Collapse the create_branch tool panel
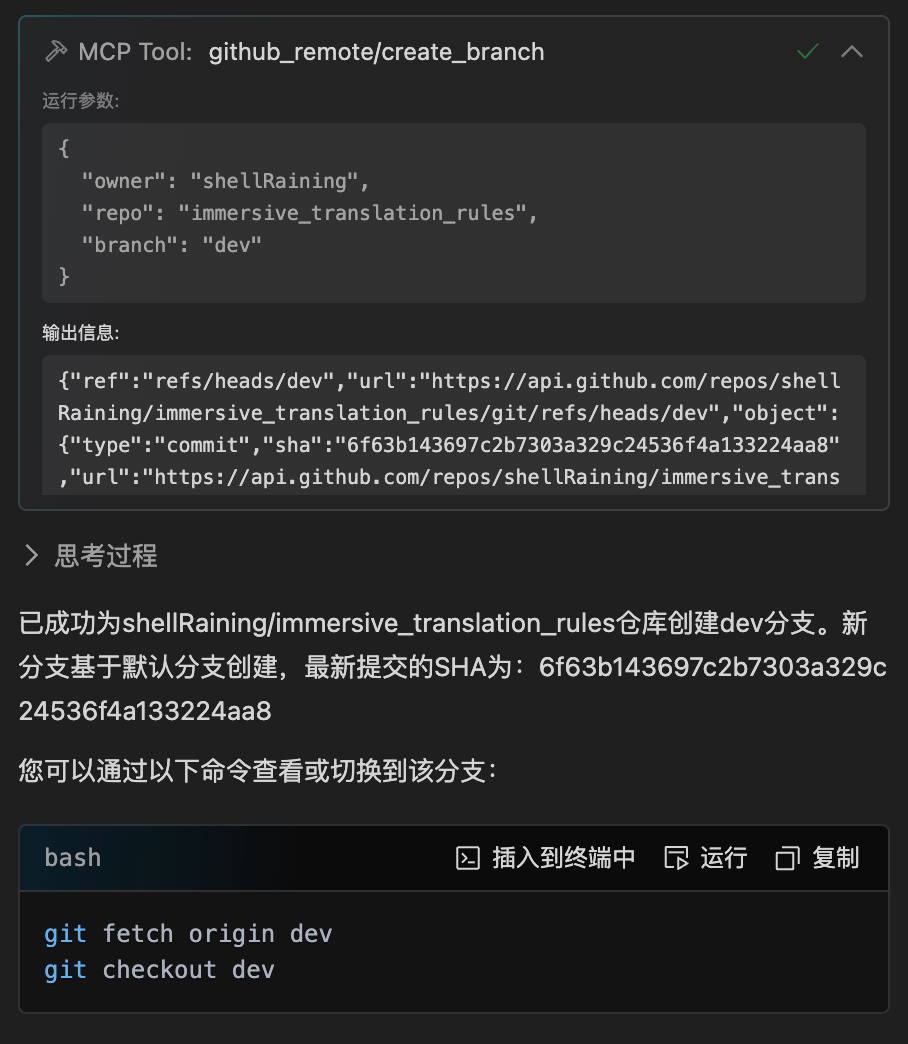908x1044 pixels. (852, 51)
